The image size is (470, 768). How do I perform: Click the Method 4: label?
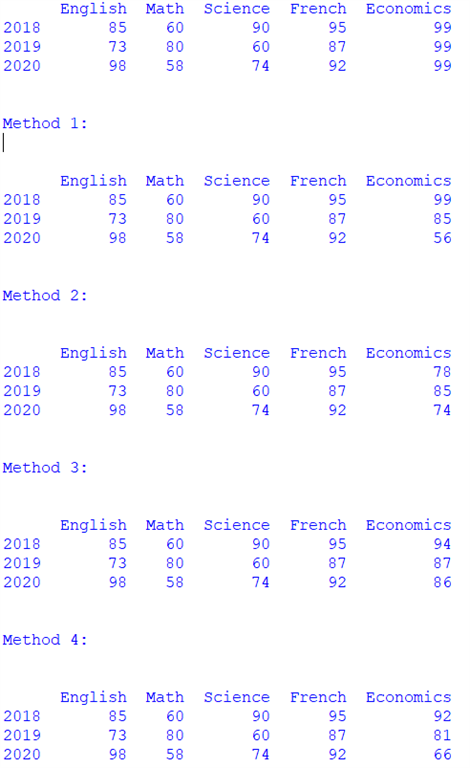coord(45,640)
